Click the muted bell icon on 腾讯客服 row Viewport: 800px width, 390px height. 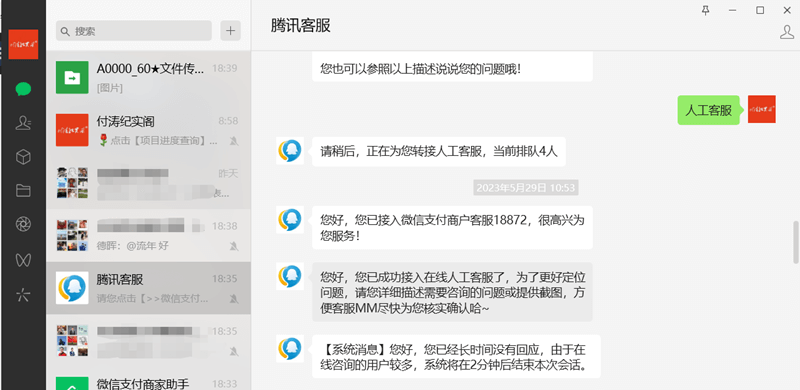click(234, 299)
